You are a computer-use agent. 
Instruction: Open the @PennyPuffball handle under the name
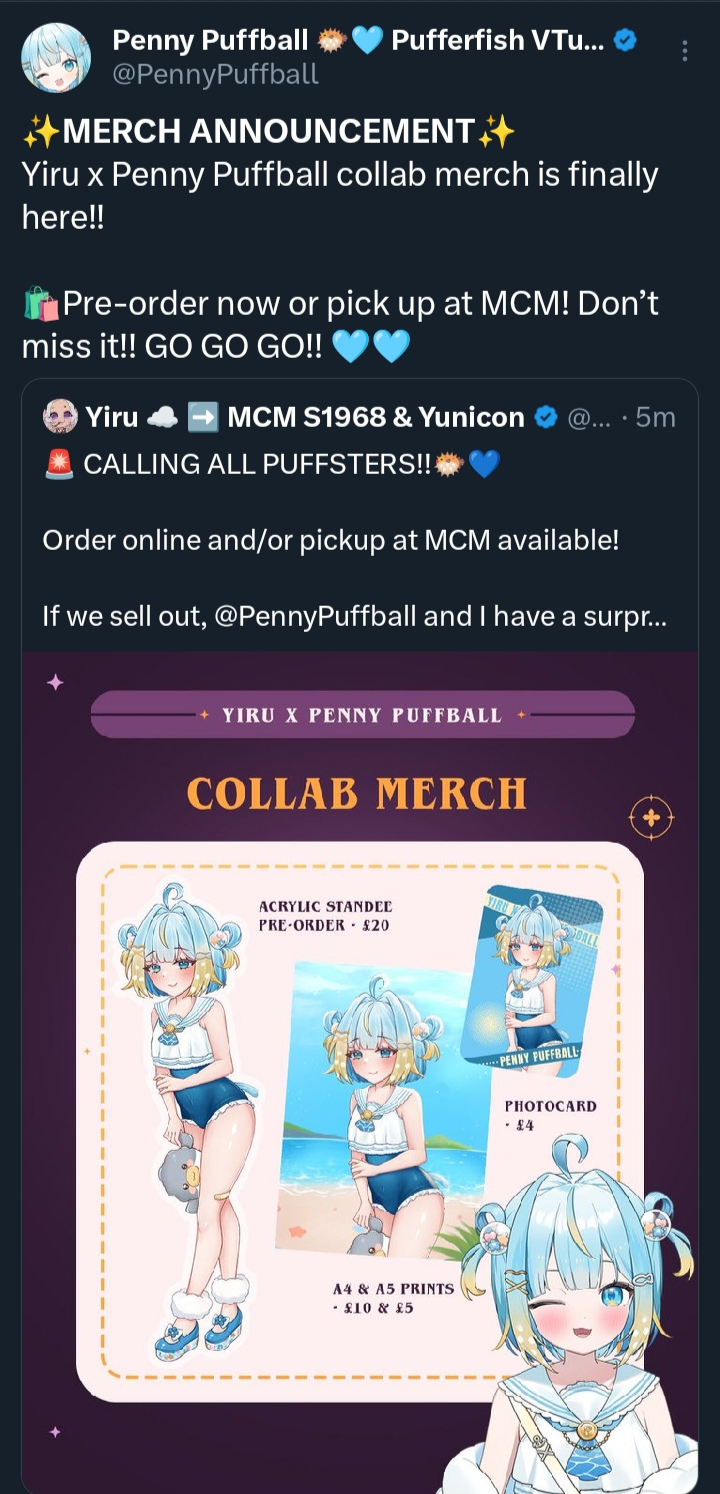(215, 74)
